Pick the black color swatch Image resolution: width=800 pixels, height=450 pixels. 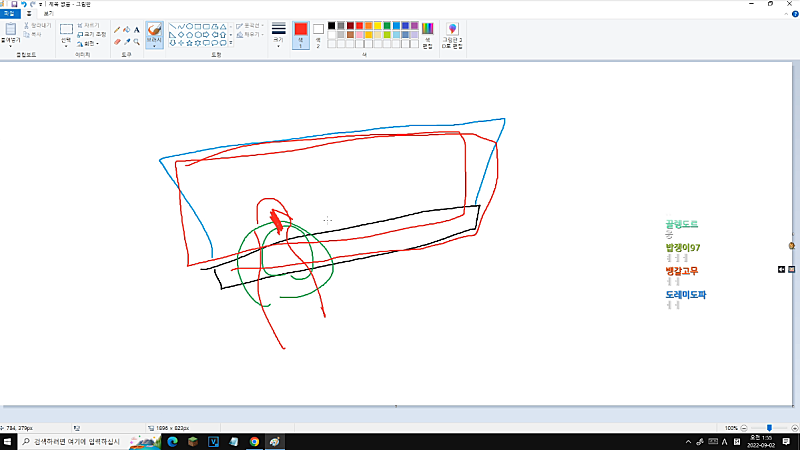(332, 26)
